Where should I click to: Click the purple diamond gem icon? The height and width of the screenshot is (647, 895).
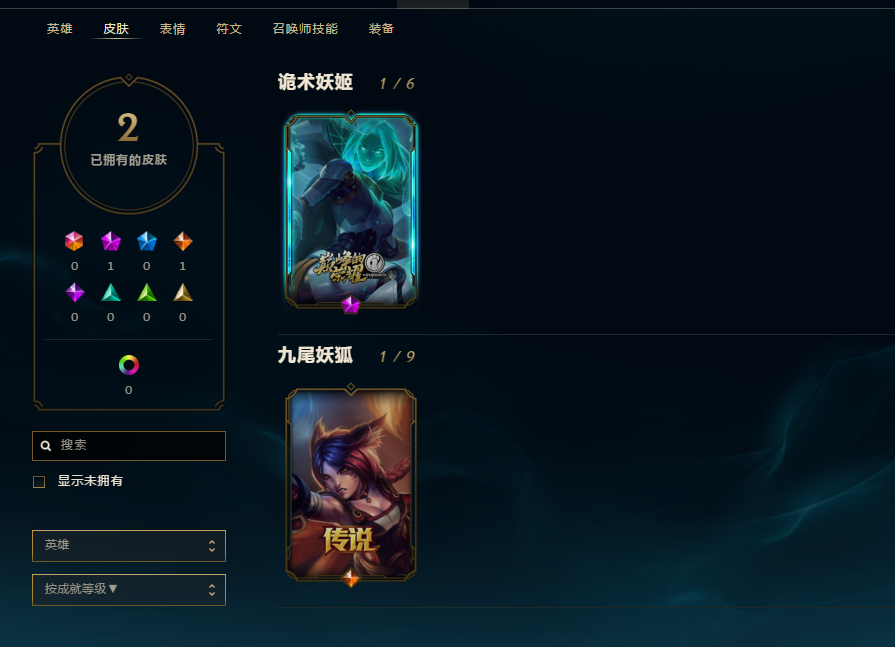click(74, 292)
